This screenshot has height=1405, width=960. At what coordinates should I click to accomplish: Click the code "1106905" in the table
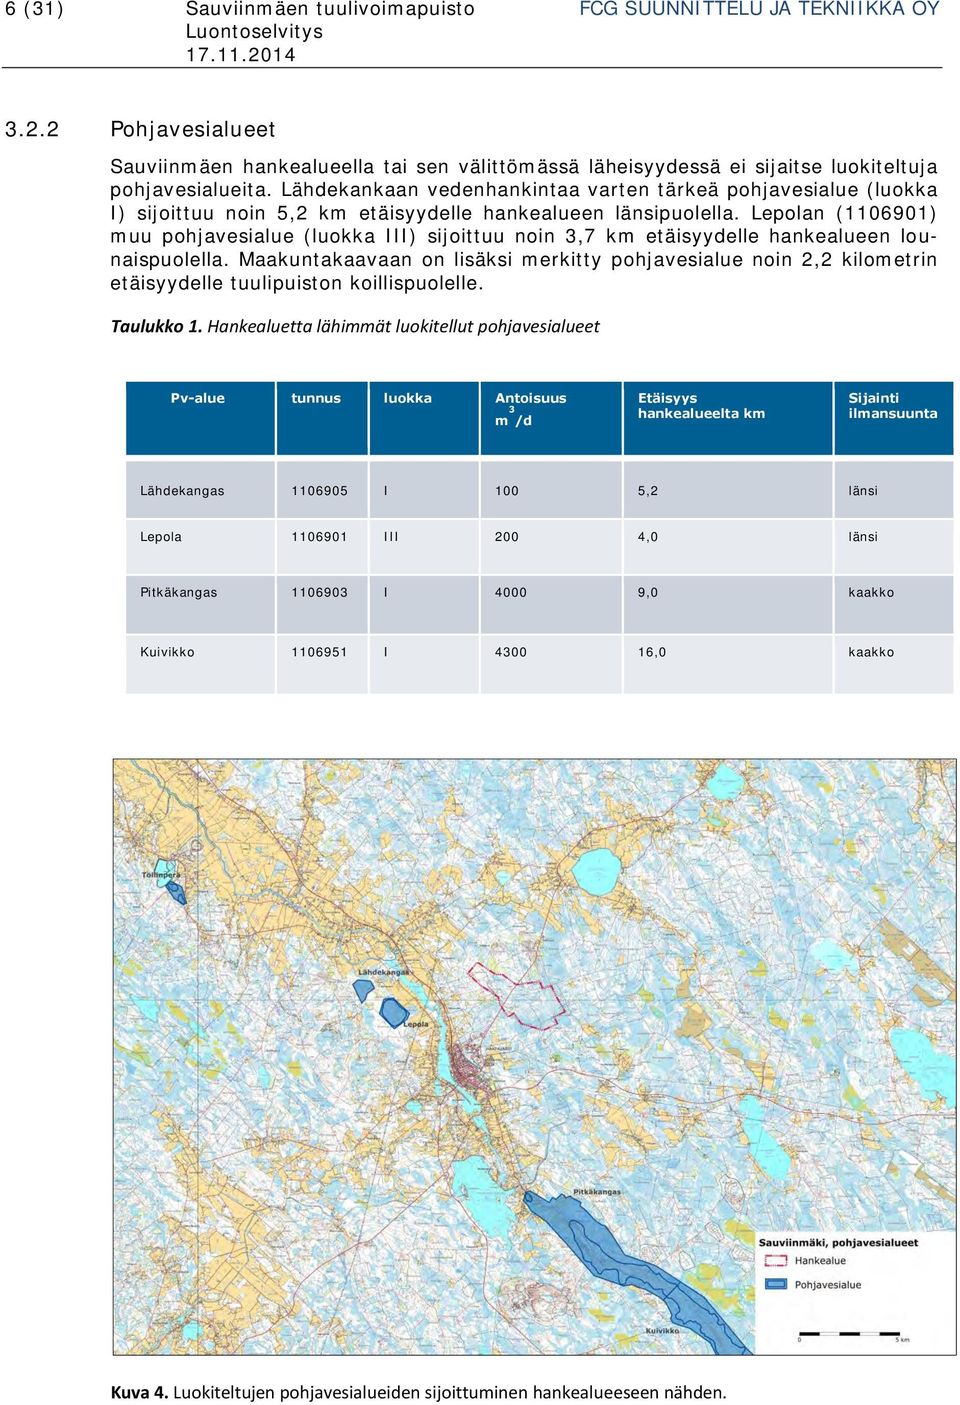319,491
